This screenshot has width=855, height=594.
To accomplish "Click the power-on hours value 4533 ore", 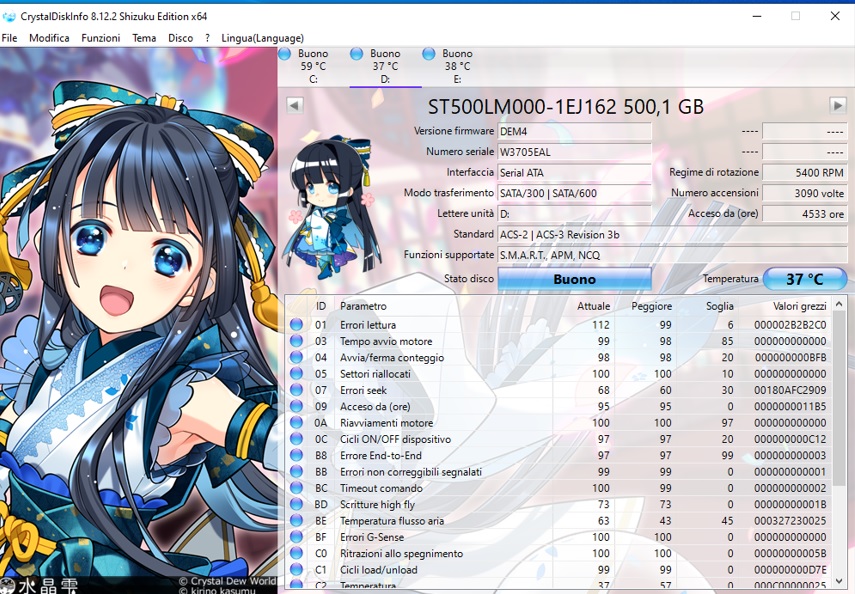I will click(805, 214).
